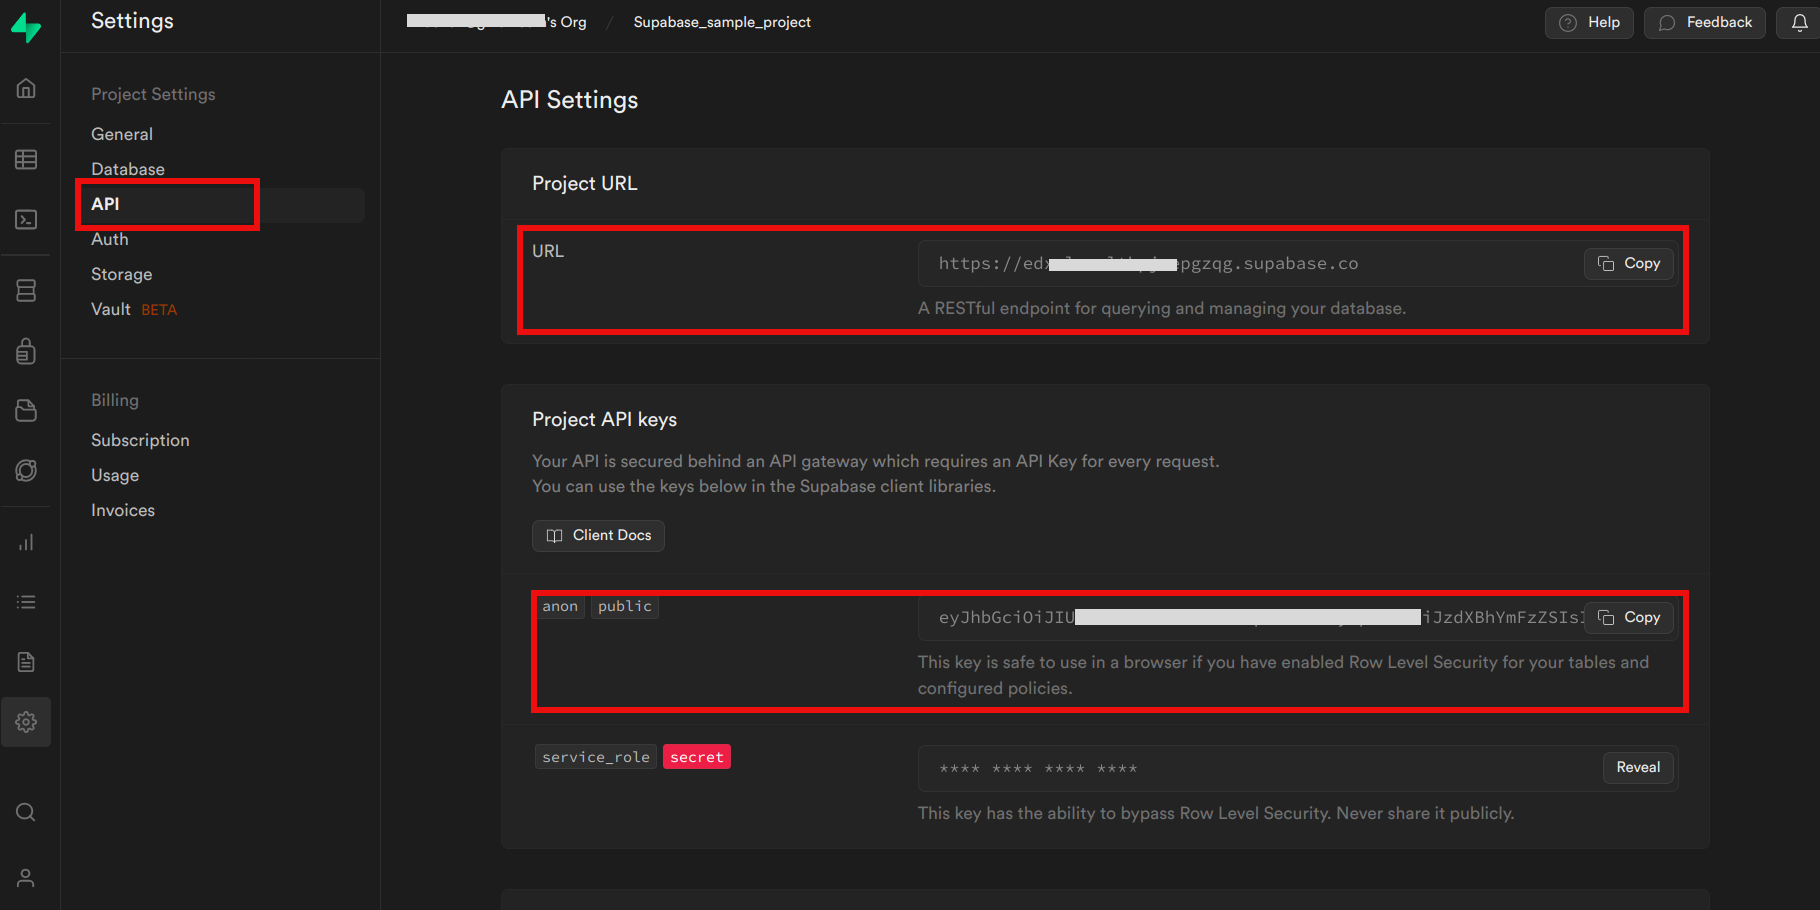This screenshot has height=910, width=1820.
Task: Open the Home icon in sidebar
Action: coord(26,88)
